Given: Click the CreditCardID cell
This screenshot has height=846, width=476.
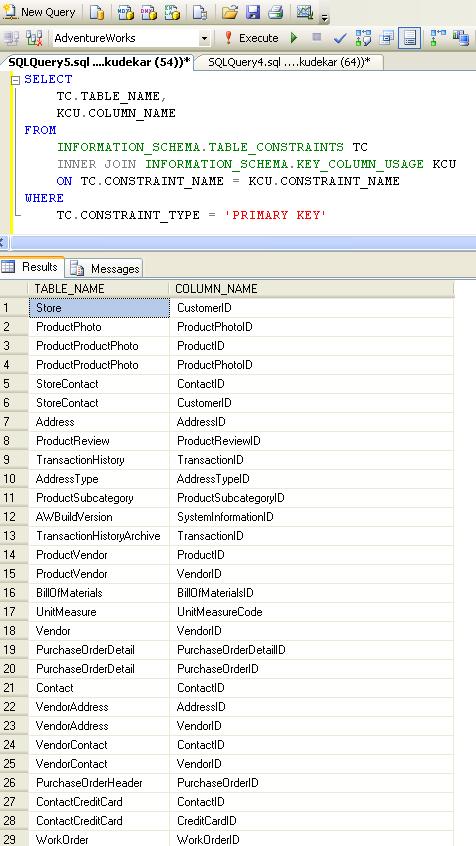Looking at the screenshot, I should [311, 821].
